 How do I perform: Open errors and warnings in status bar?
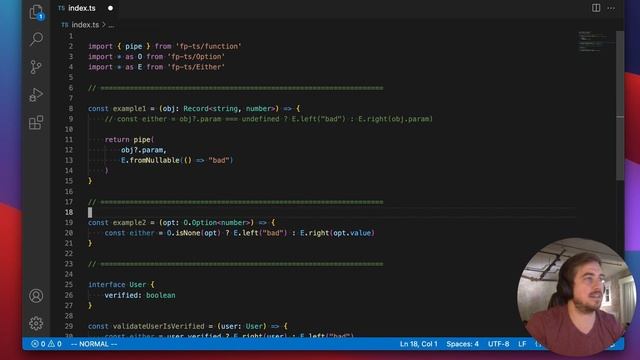[47, 344]
